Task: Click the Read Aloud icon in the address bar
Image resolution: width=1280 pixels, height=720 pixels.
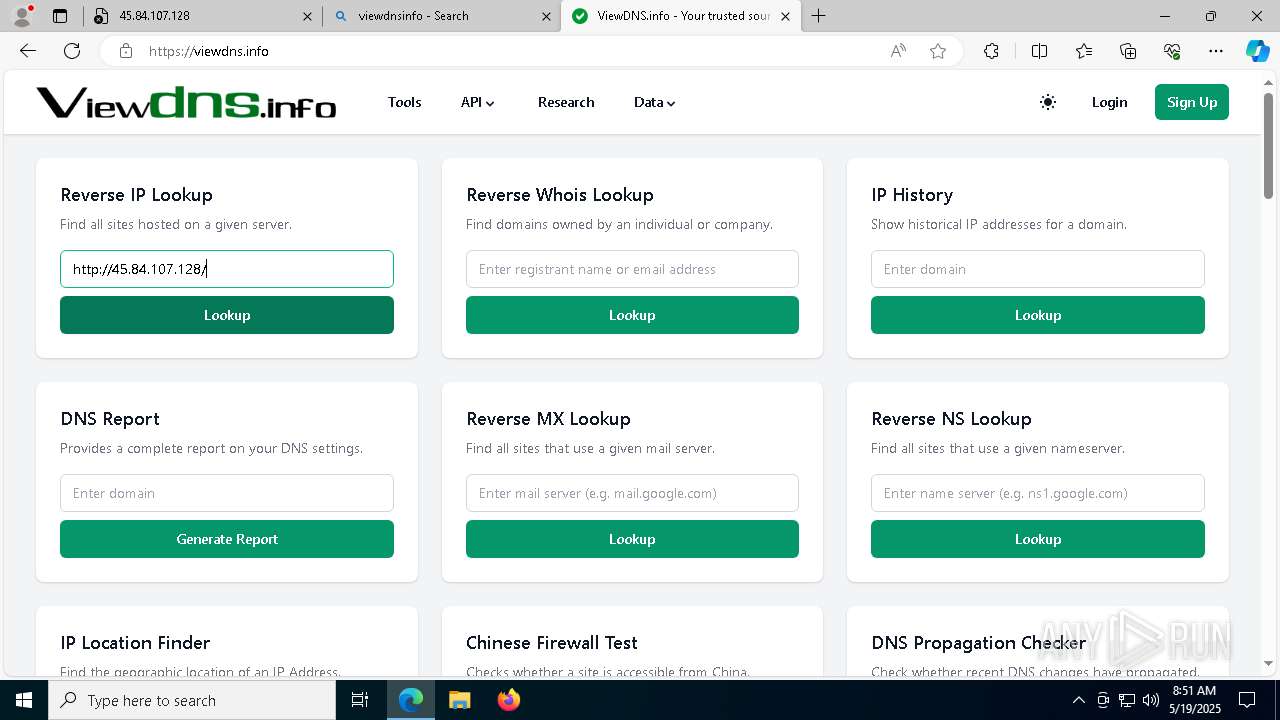Action: tap(898, 51)
